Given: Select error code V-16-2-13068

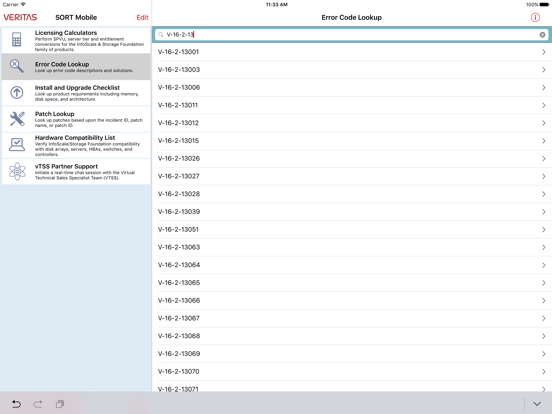Looking at the screenshot, I should tap(352, 336).
